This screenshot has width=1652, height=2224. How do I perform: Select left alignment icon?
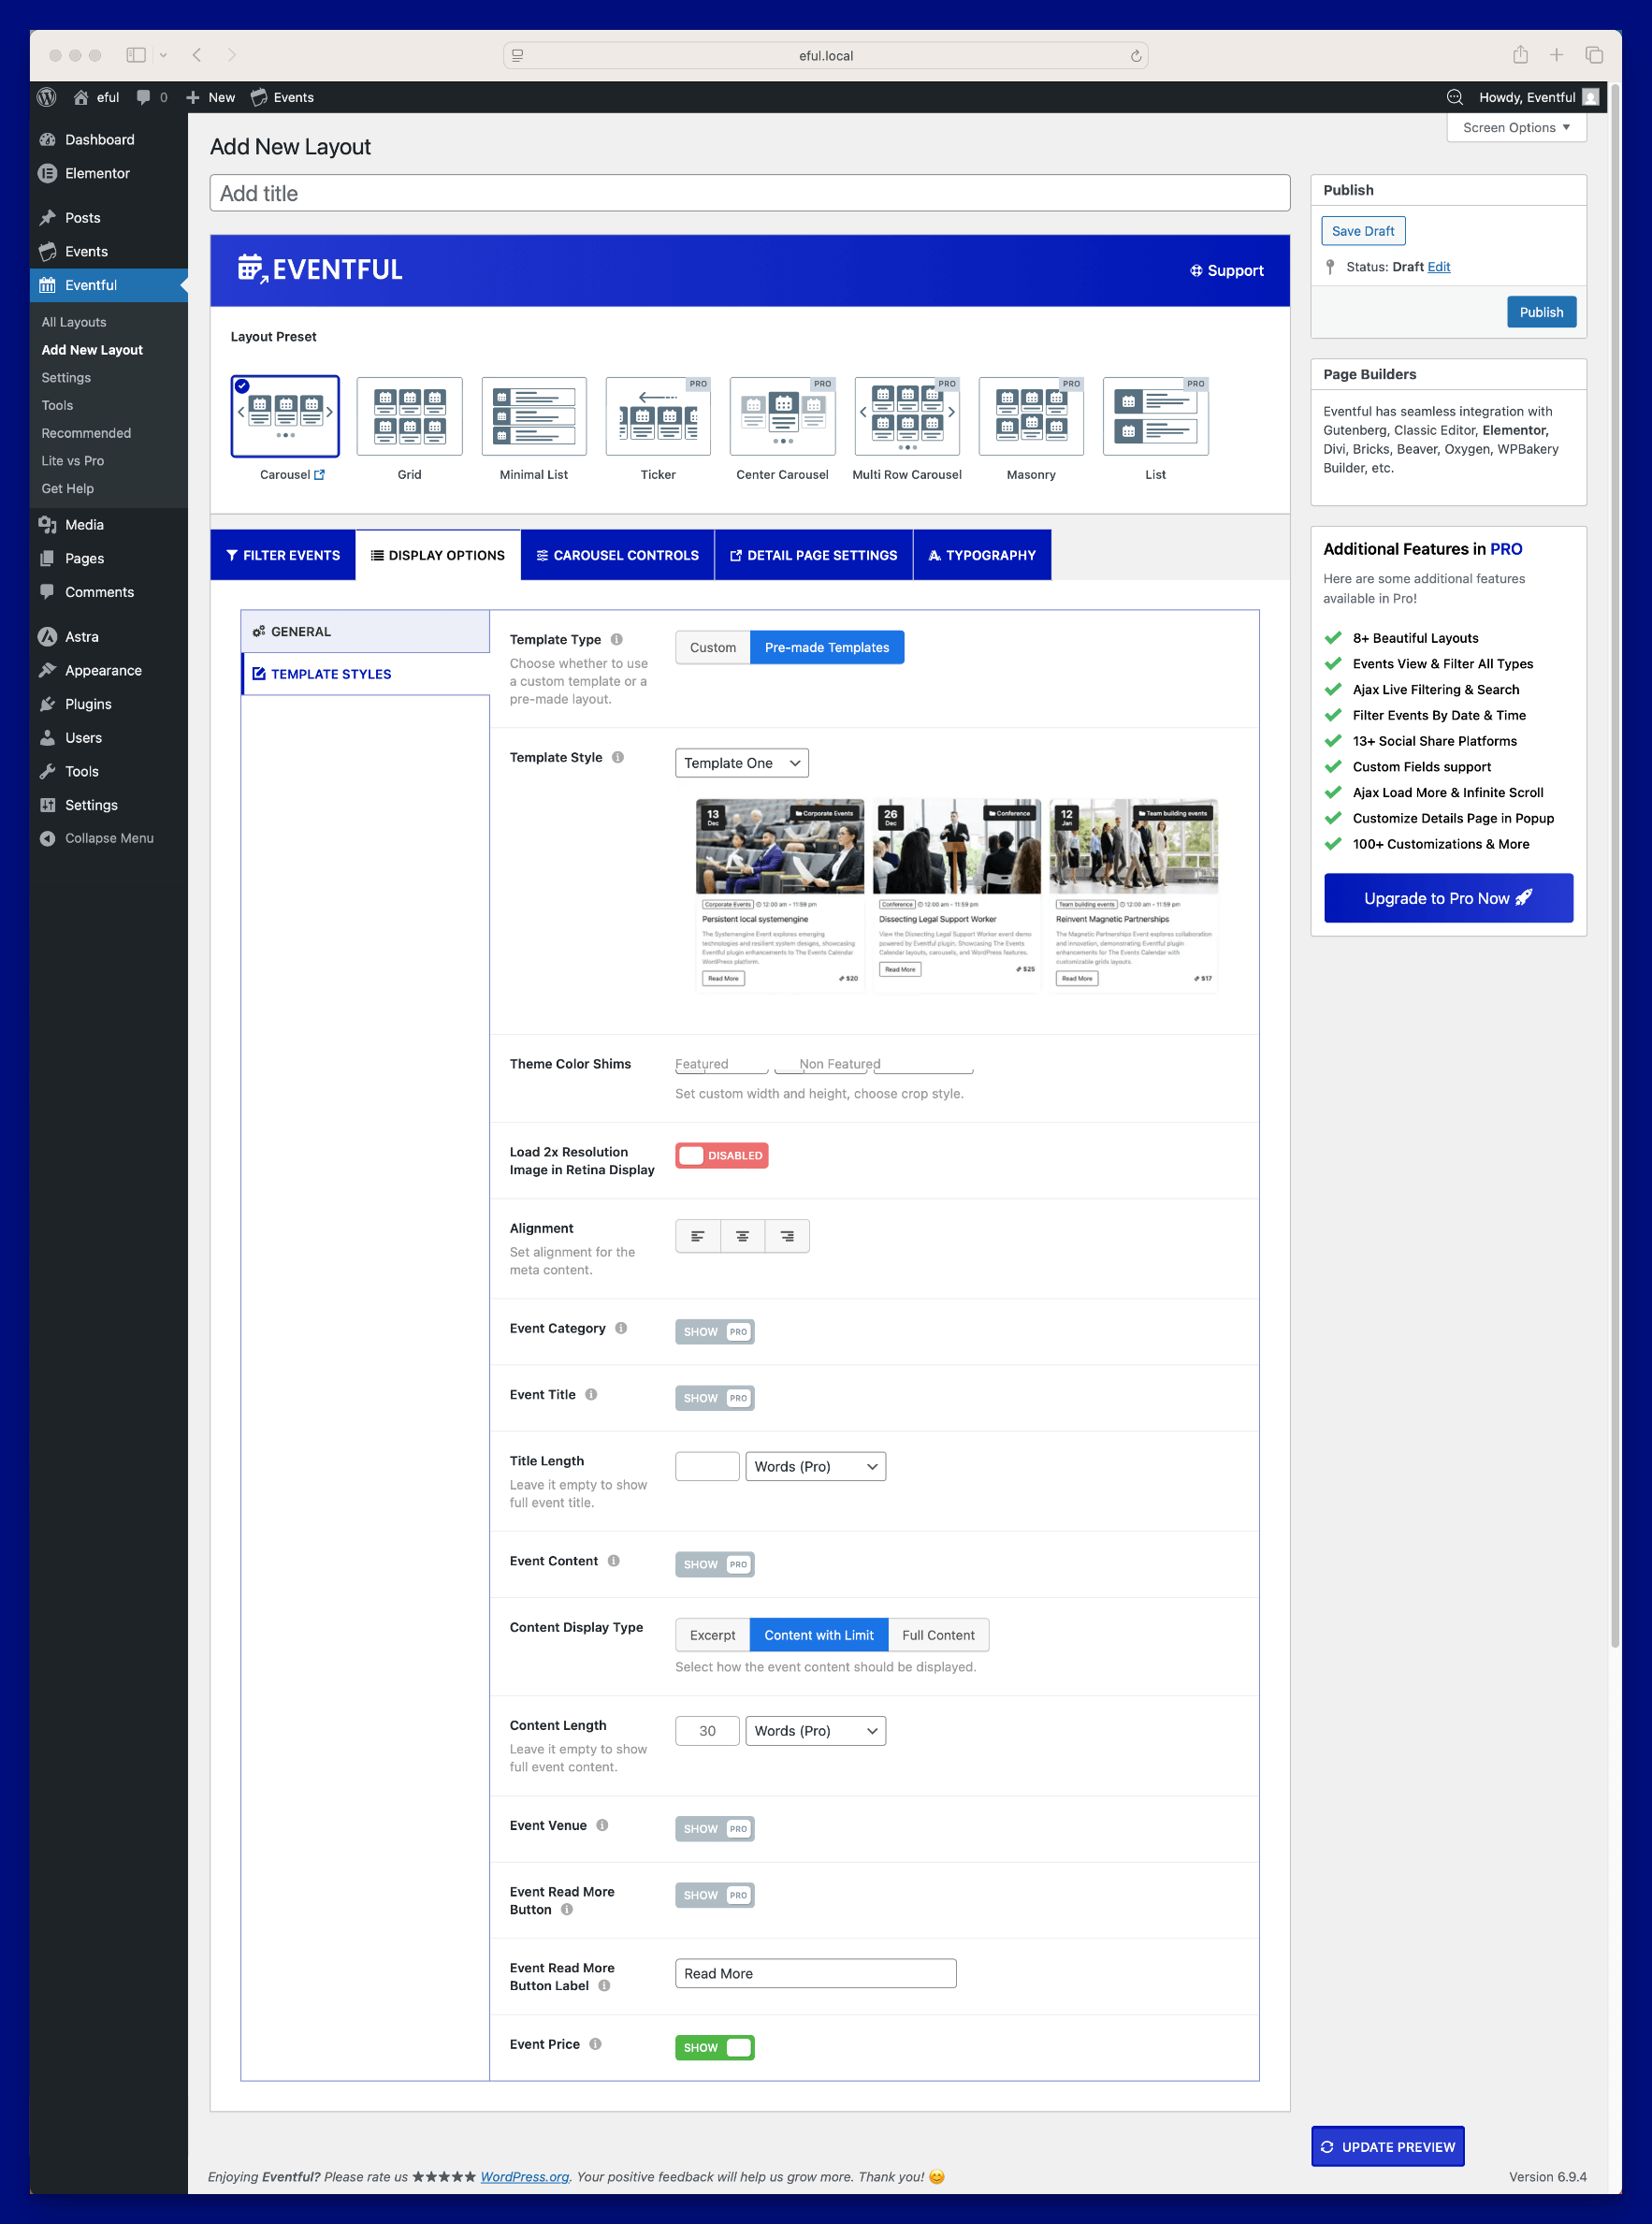[x=698, y=1236]
